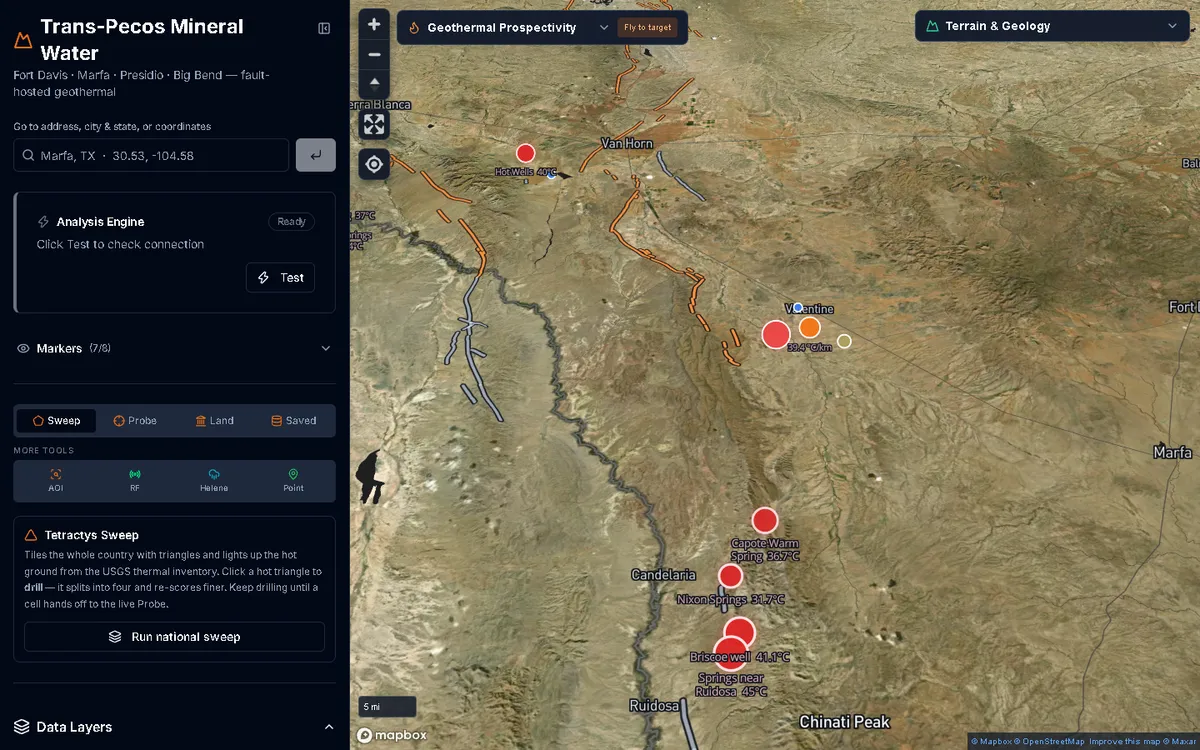Viewport: 1200px width, 750px height.
Task: Zoom out on the map
Action: pos(374,54)
